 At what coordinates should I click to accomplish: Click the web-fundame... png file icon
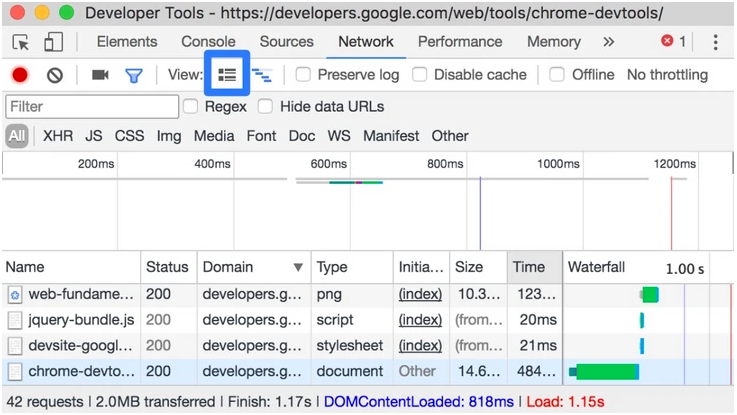(x=15, y=295)
